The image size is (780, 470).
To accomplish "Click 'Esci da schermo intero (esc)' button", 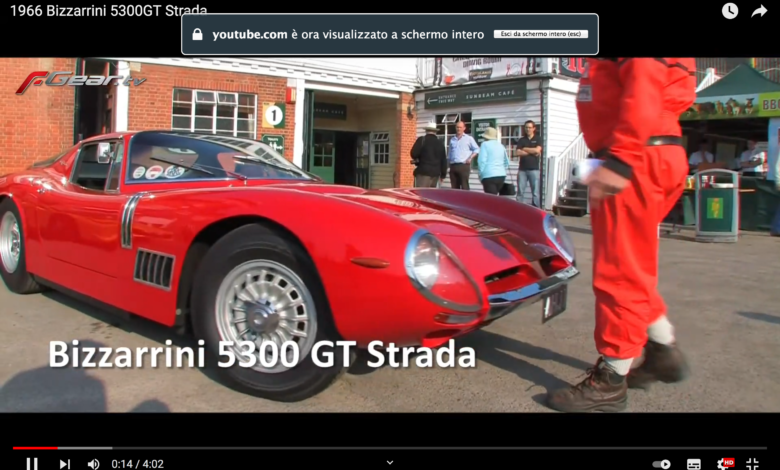I will 541,34.
